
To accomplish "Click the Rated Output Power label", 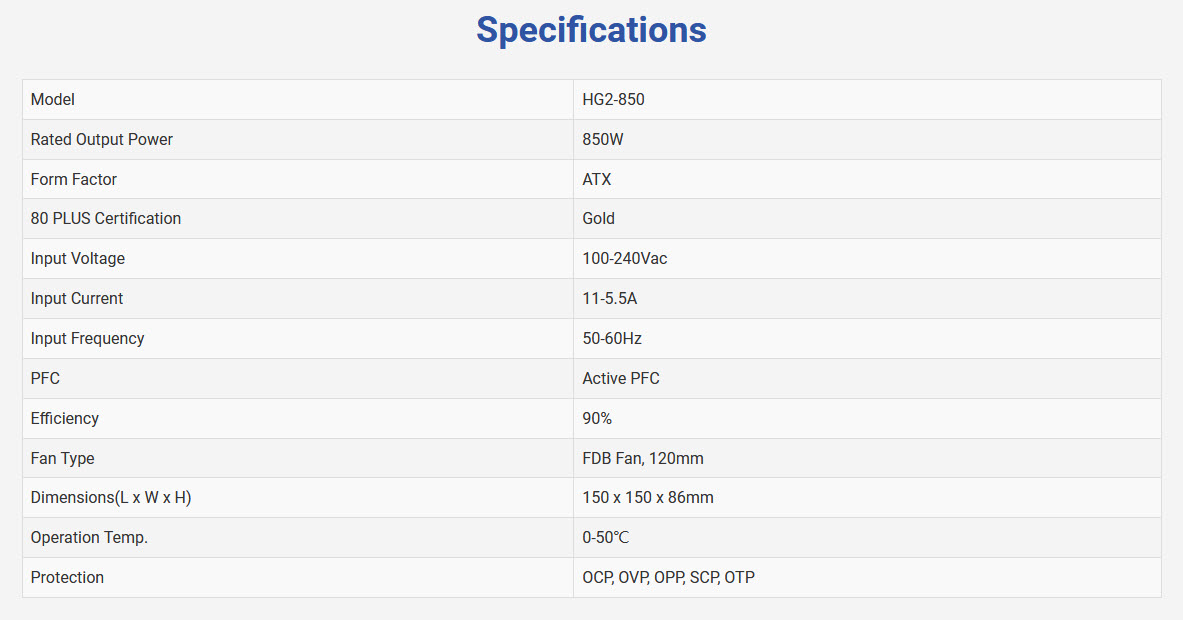I will 102,140.
